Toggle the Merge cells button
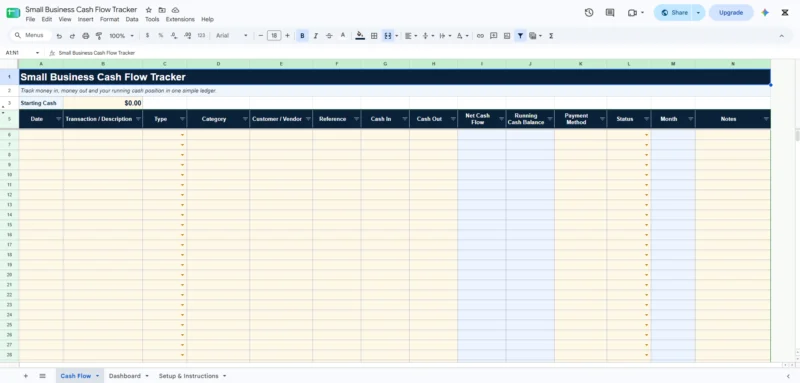The image size is (800, 383). [x=388, y=36]
